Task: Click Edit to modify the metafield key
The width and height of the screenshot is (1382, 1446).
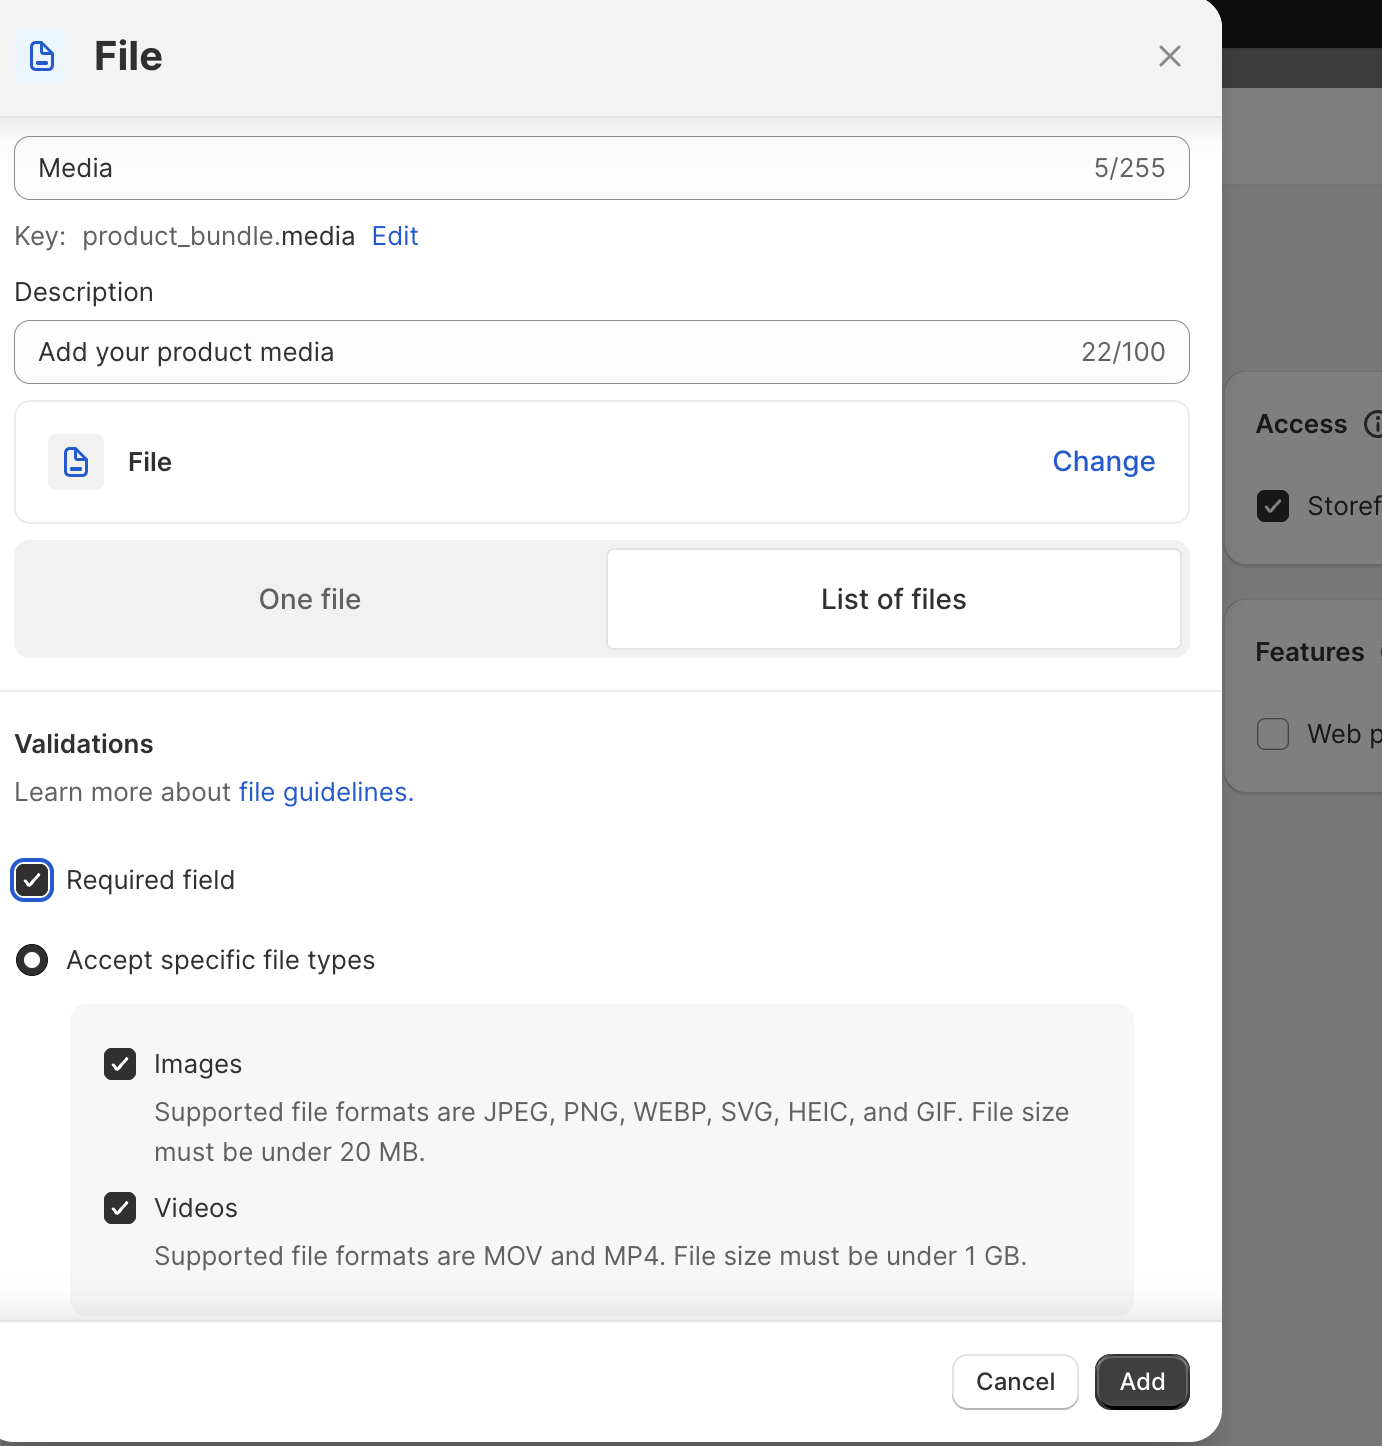Action: coord(394,236)
